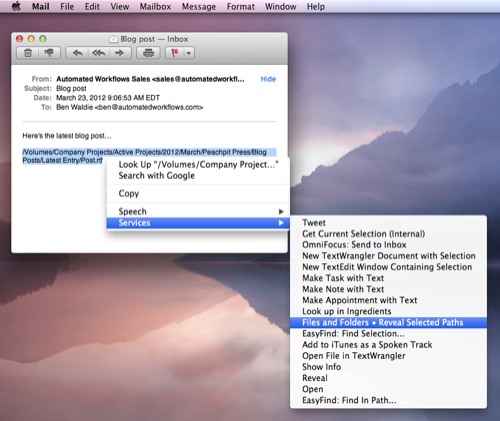Click the Reply All double-arrow icon
The image size is (500, 421).
tap(99, 53)
